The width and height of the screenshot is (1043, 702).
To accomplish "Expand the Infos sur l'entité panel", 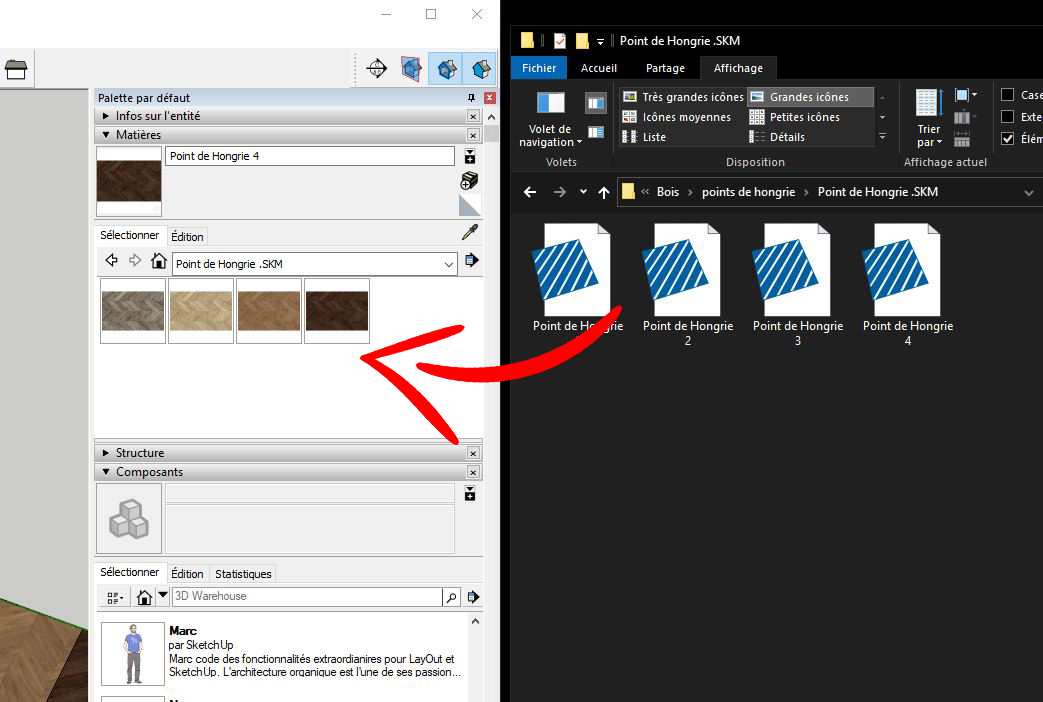I will pos(106,116).
